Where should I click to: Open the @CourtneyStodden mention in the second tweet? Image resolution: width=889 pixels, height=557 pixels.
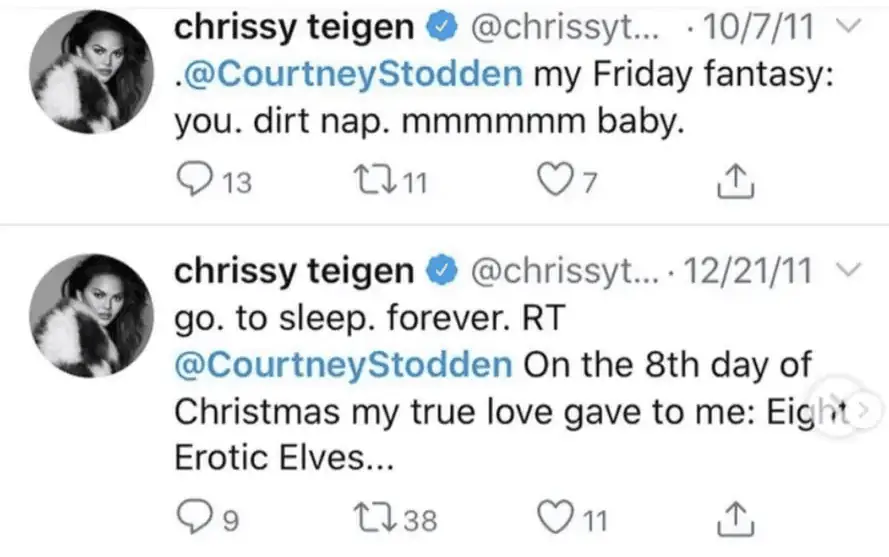coord(343,363)
